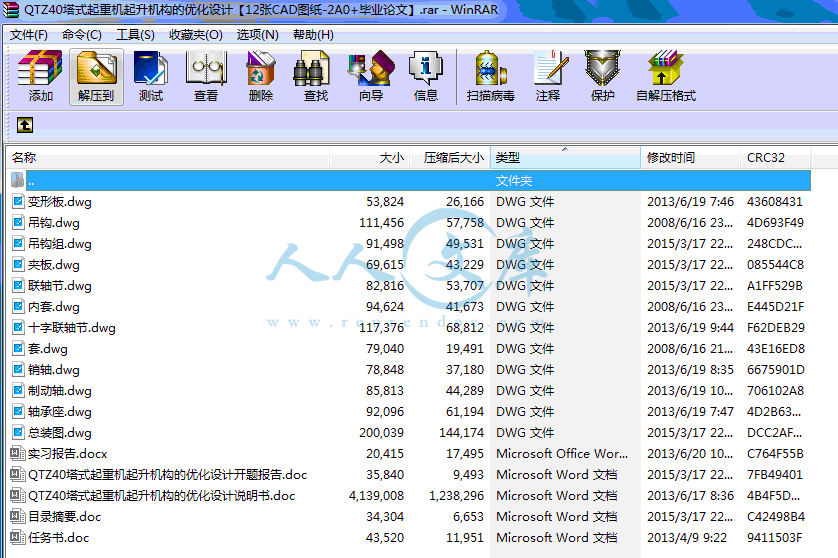Click the Delete (删除) toolbar icon

[x=261, y=76]
